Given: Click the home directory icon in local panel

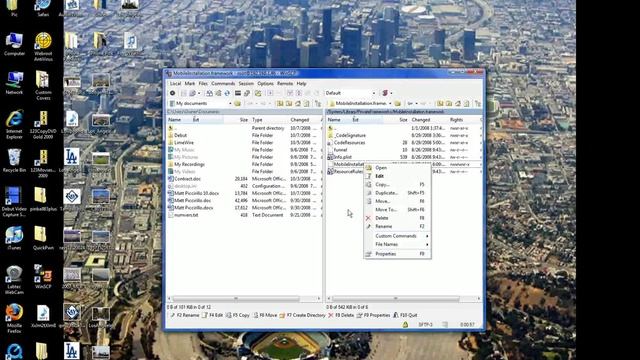Looking at the screenshot, I should coord(298,104).
